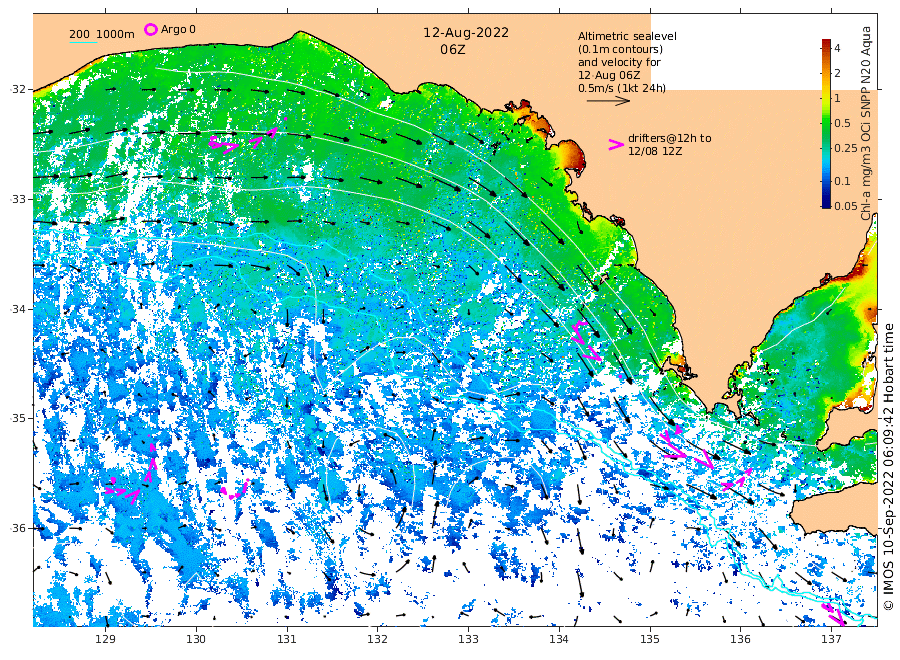Click the color bar tick value 1
The image size is (900, 660).
pyautogui.click(x=837, y=98)
